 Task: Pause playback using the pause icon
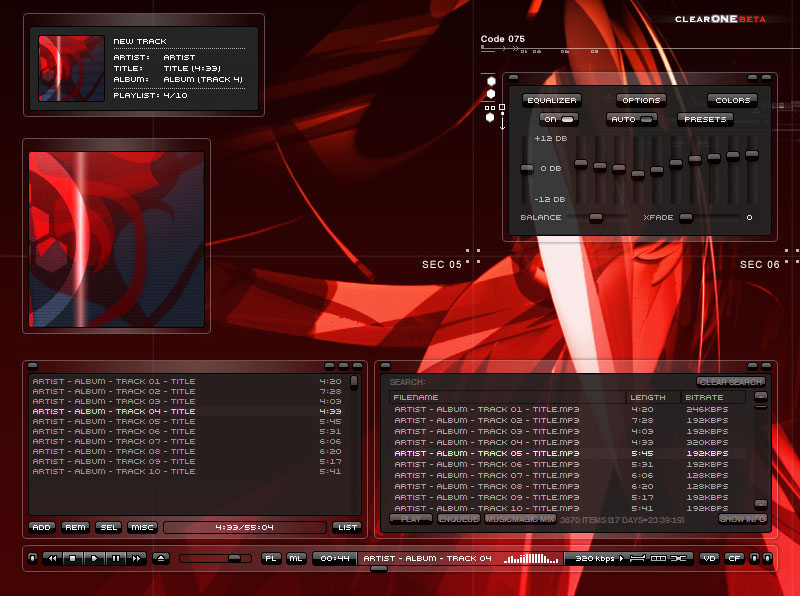pyautogui.click(x=116, y=558)
